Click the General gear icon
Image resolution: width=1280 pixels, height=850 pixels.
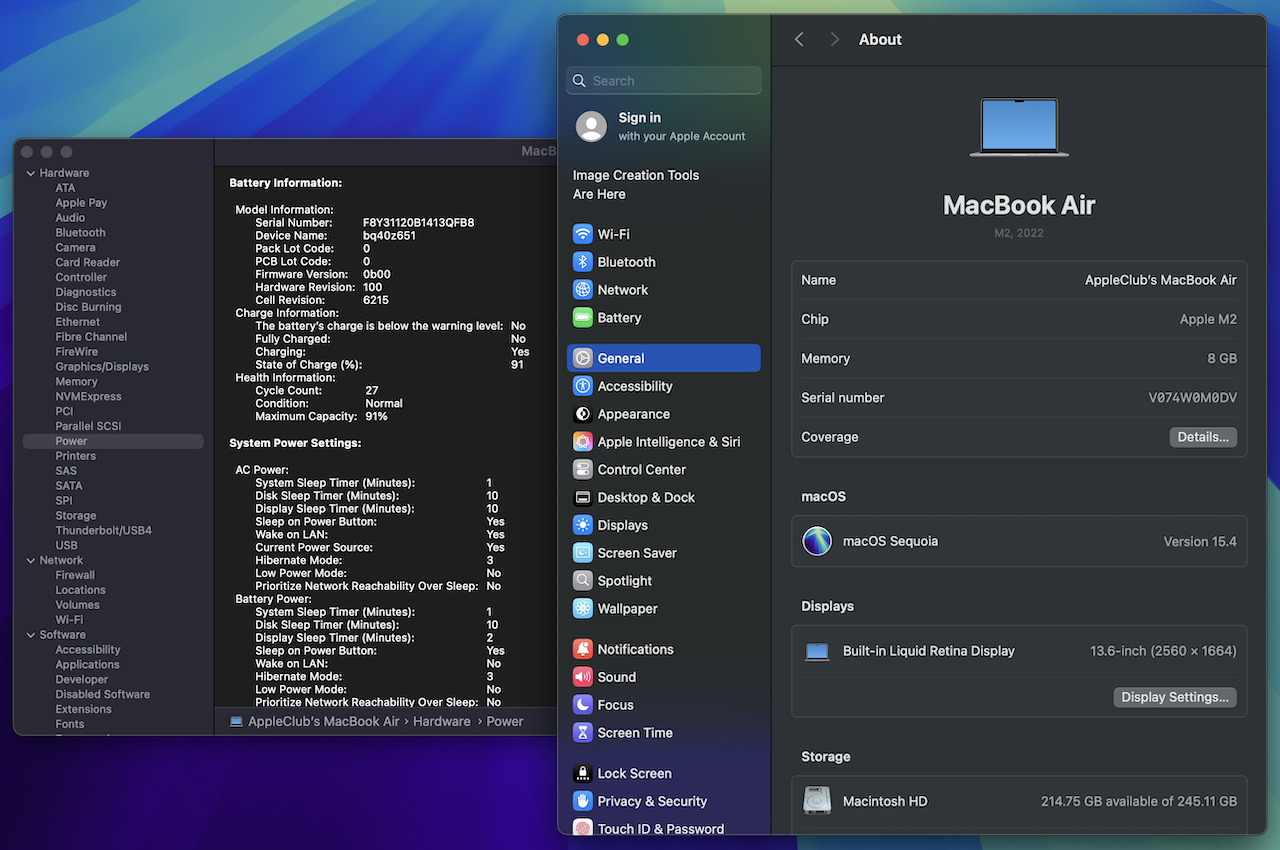(583, 358)
